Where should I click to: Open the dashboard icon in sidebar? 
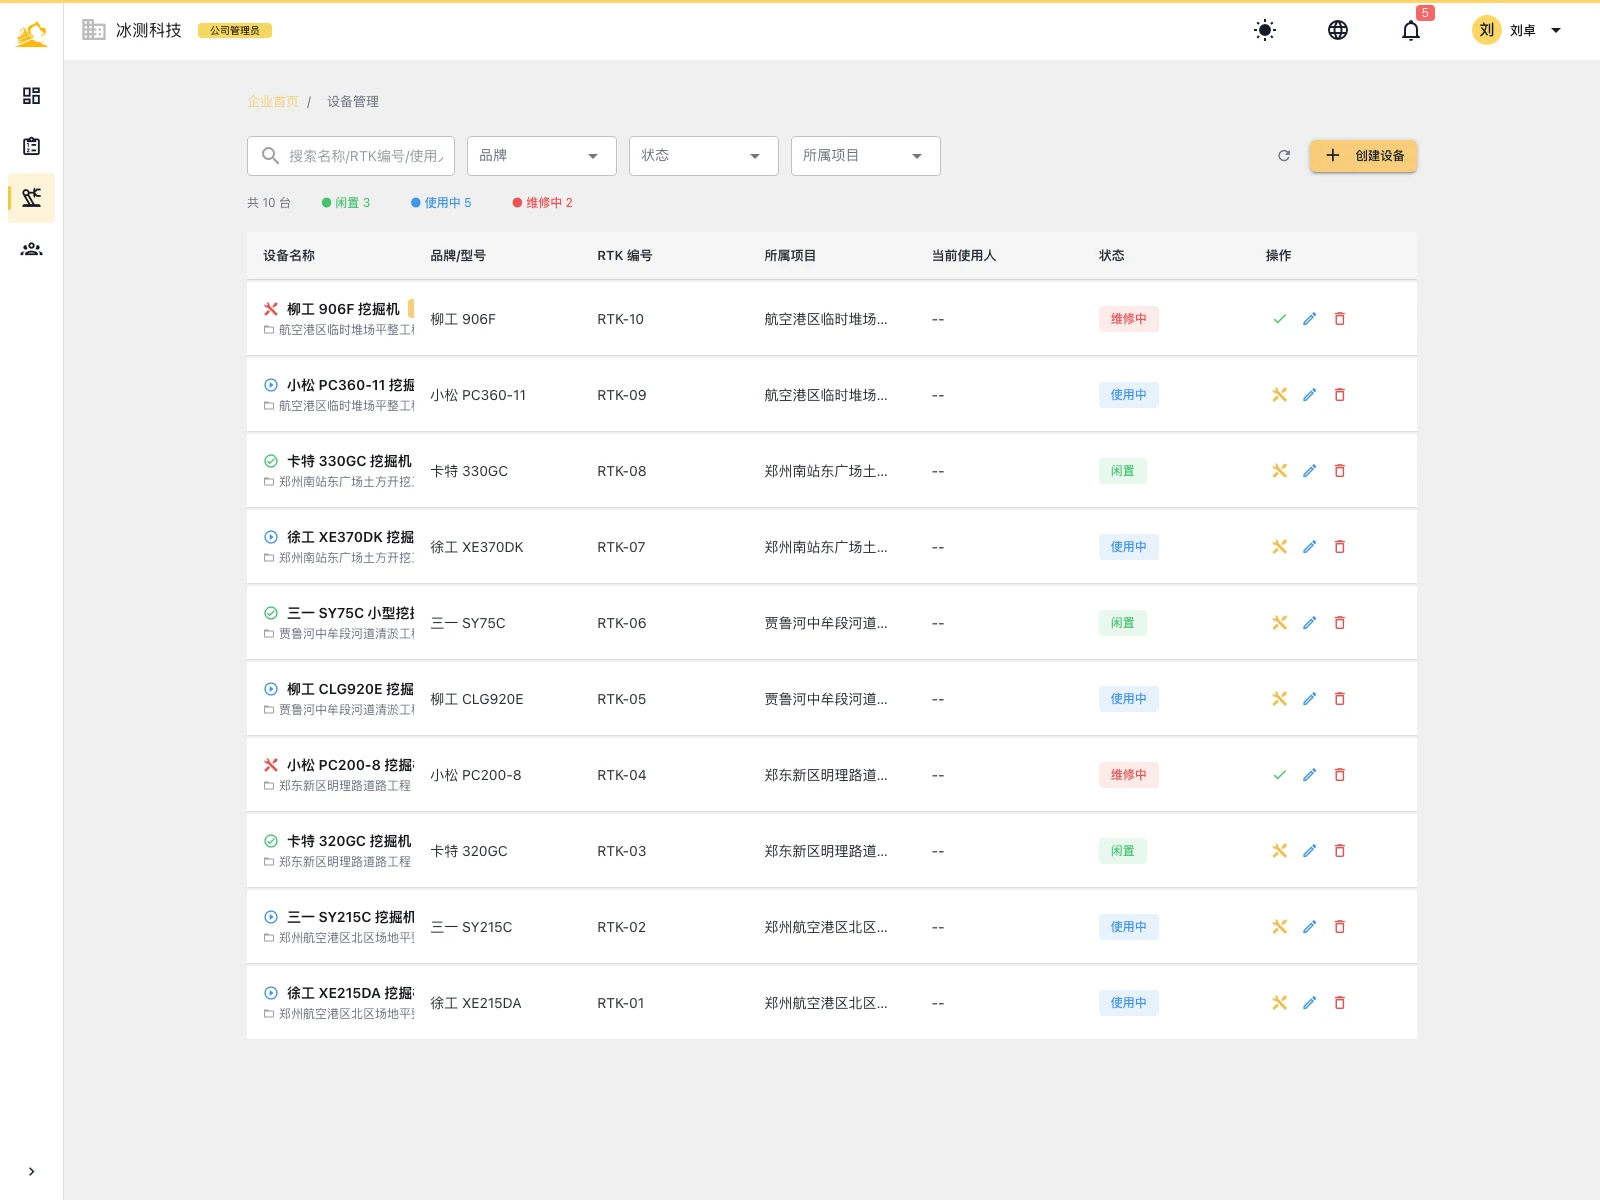pos(31,95)
